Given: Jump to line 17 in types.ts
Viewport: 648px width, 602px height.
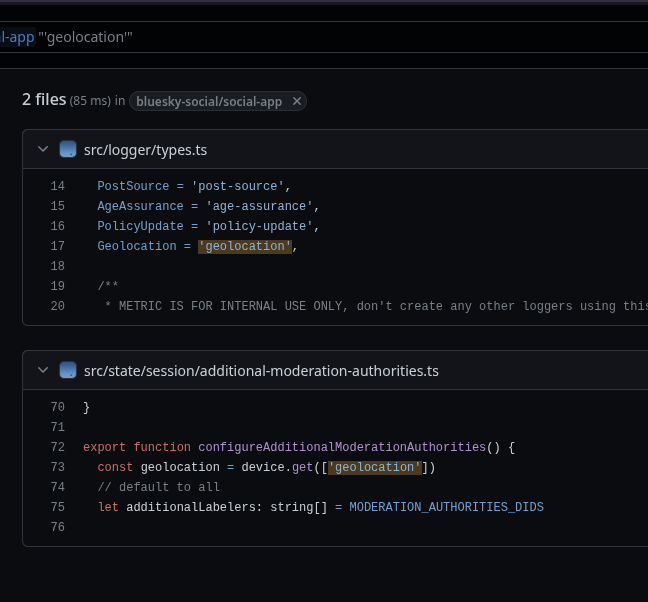Looking at the screenshot, I should coord(57,246).
